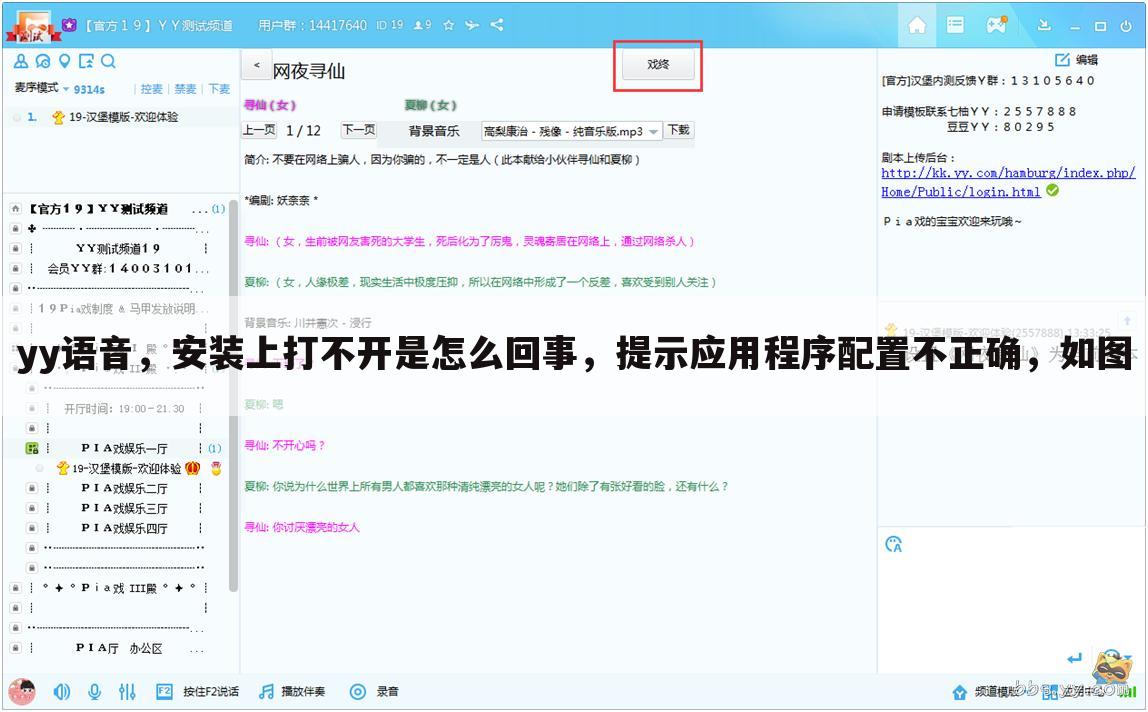Click the 编辑 edit icon
Screen dimensions: 1148x712
tap(1062, 59)
